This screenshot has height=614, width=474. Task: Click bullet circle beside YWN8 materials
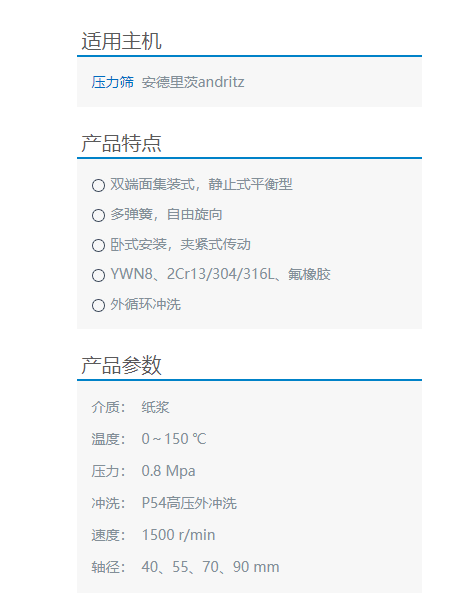coord(98,275)
